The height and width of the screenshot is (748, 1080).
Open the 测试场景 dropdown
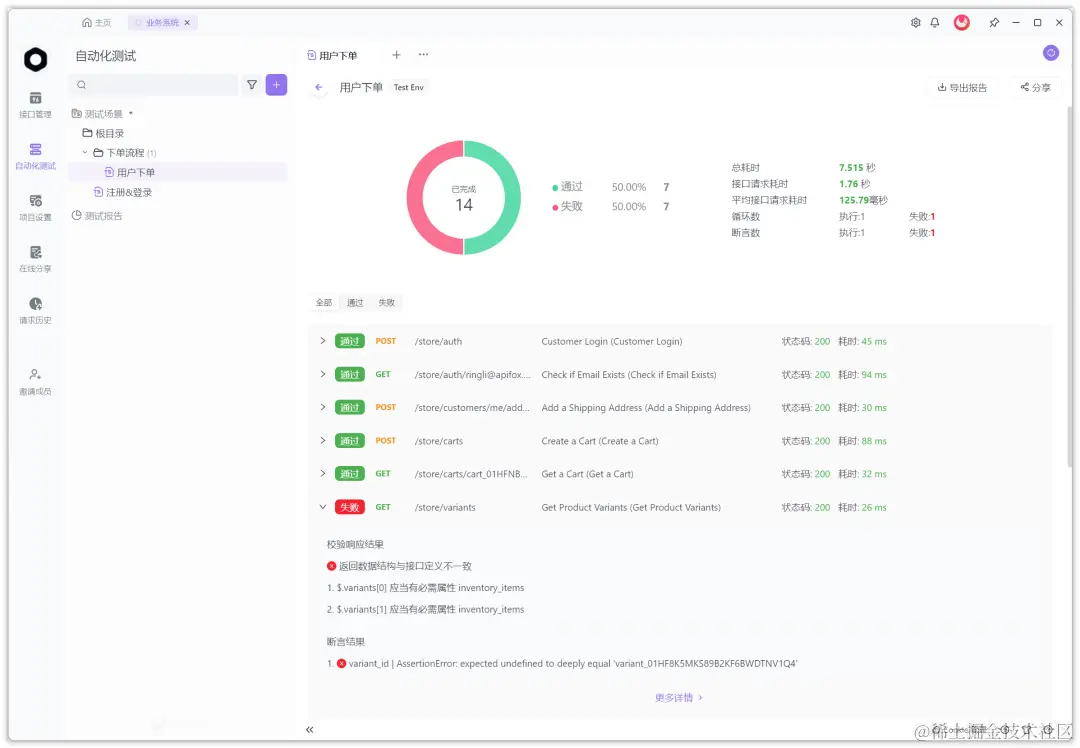(x=103, y=114)
